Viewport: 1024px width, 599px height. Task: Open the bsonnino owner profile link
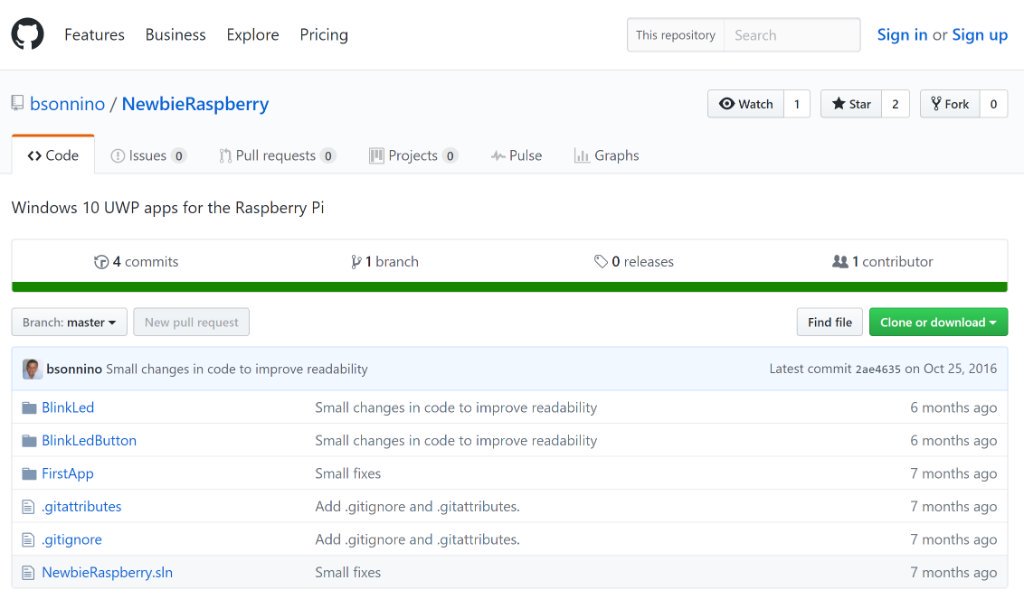[x=67, y=104]
